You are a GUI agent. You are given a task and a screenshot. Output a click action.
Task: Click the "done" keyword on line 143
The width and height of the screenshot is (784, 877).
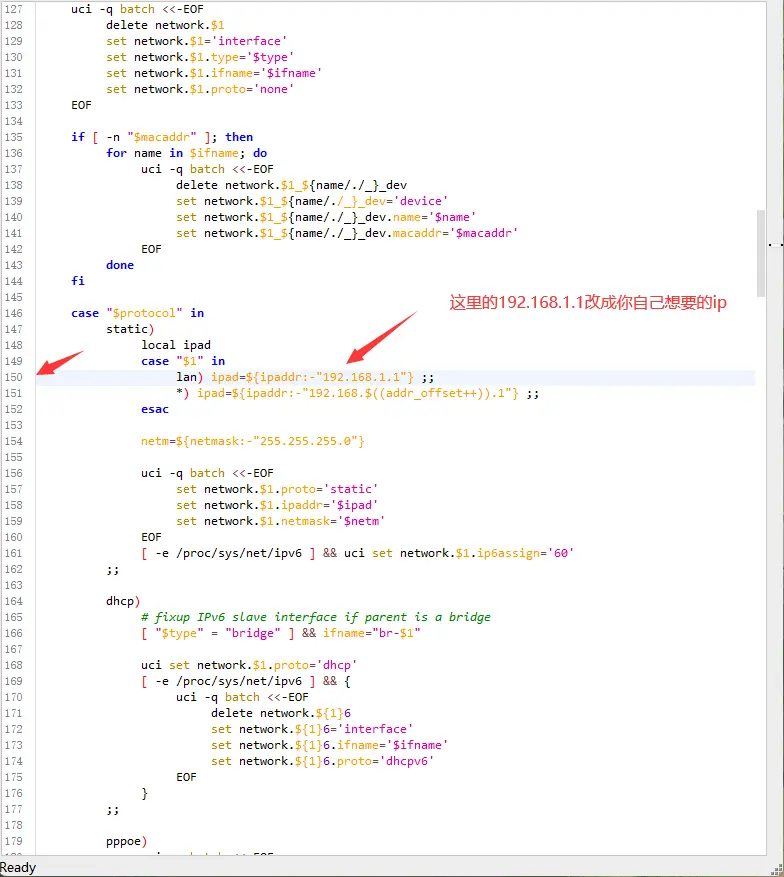(120, 266)
